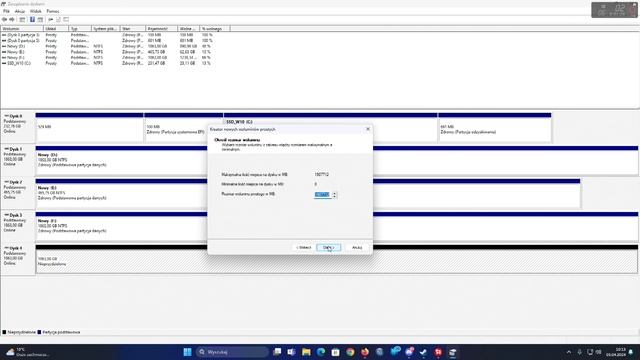
Task: Increase volume size with the spinner up arrow
Action: click(334, 193)
